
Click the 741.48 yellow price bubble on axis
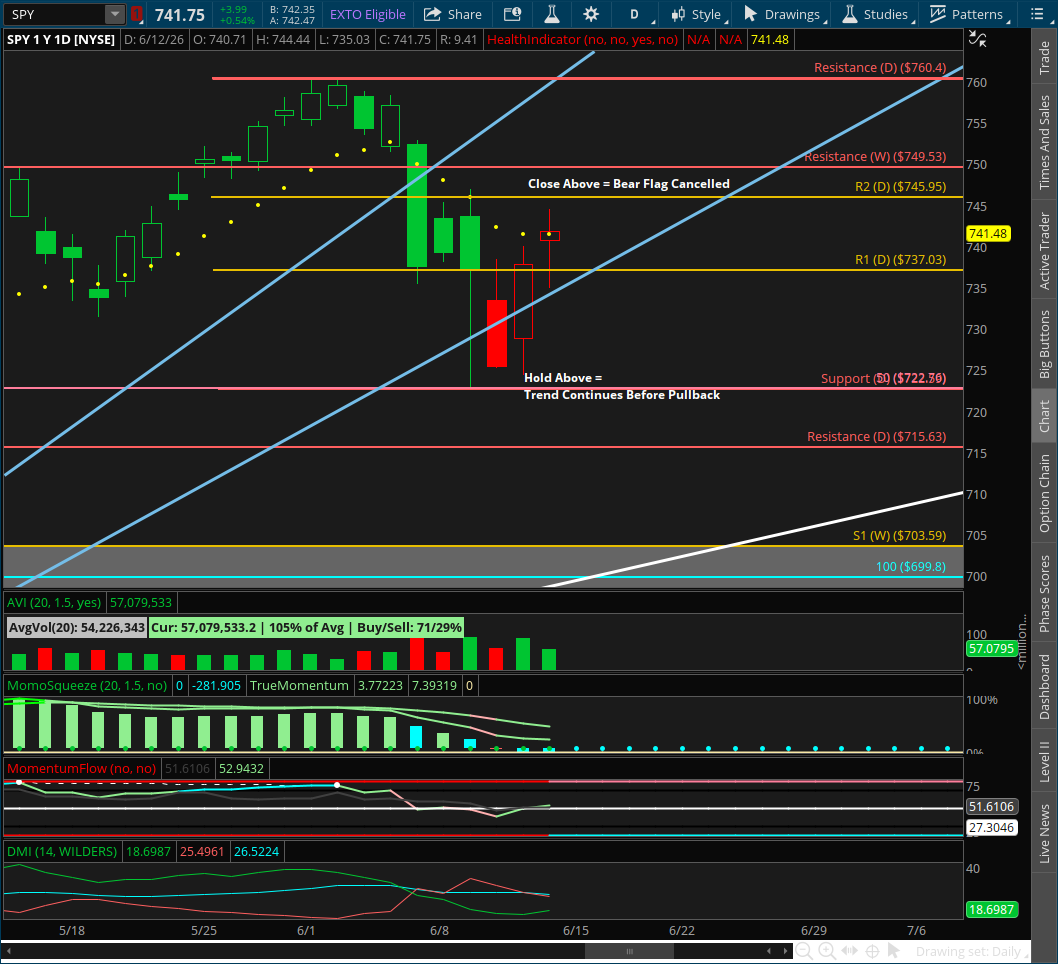pyautogui.click(x=988, y=233)
